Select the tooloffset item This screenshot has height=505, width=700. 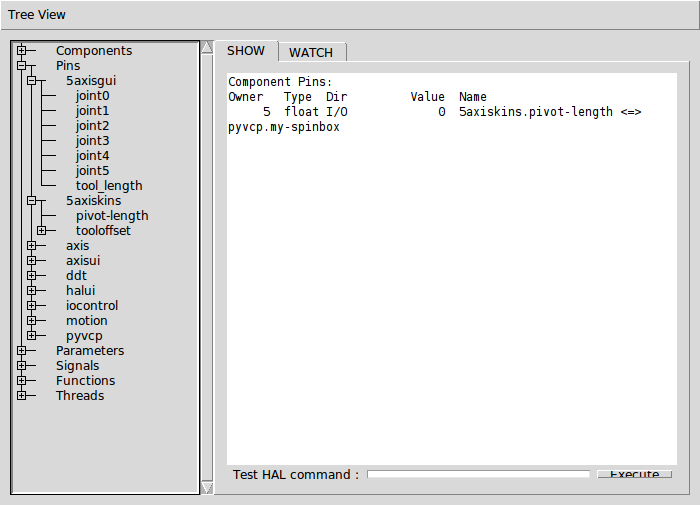click(103, 230)
